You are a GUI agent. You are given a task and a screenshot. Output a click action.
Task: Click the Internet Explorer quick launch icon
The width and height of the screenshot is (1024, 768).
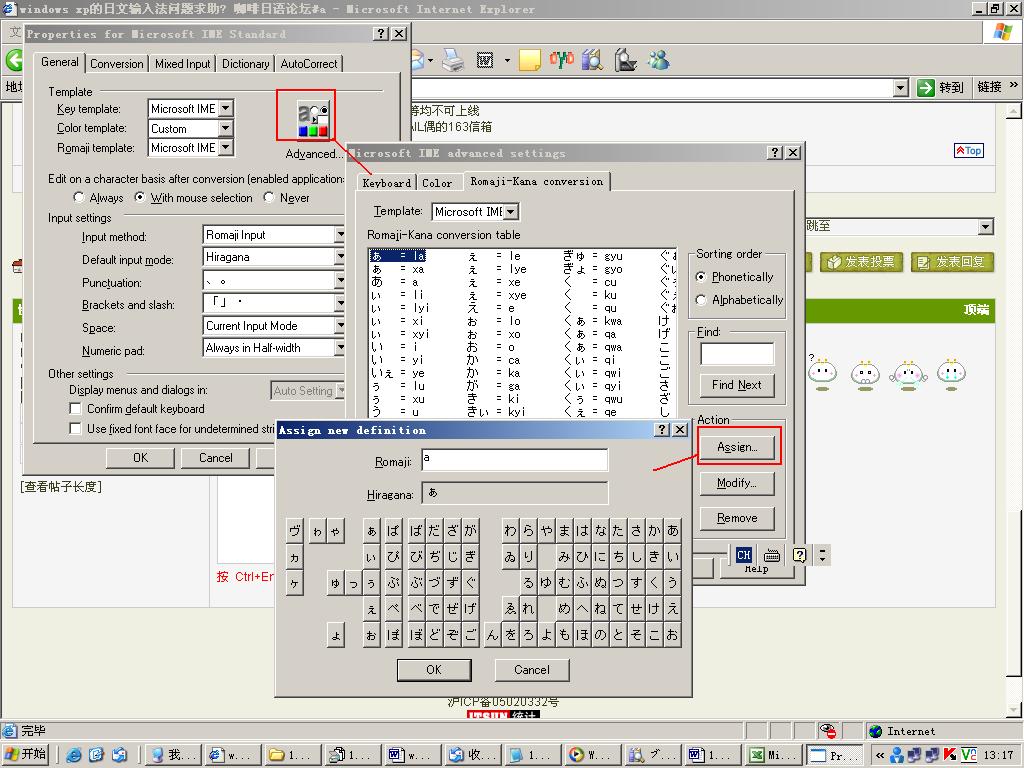click(x=74, y=755)
